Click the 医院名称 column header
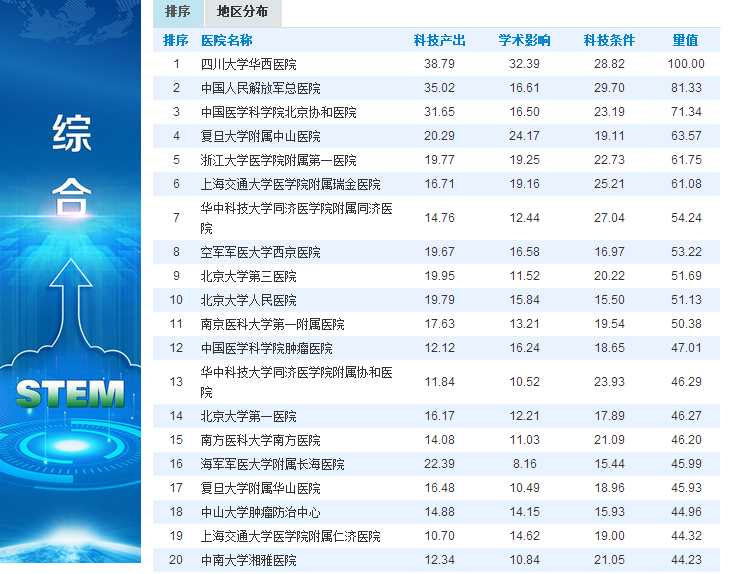The image size is (735, 574). (227, 40)
